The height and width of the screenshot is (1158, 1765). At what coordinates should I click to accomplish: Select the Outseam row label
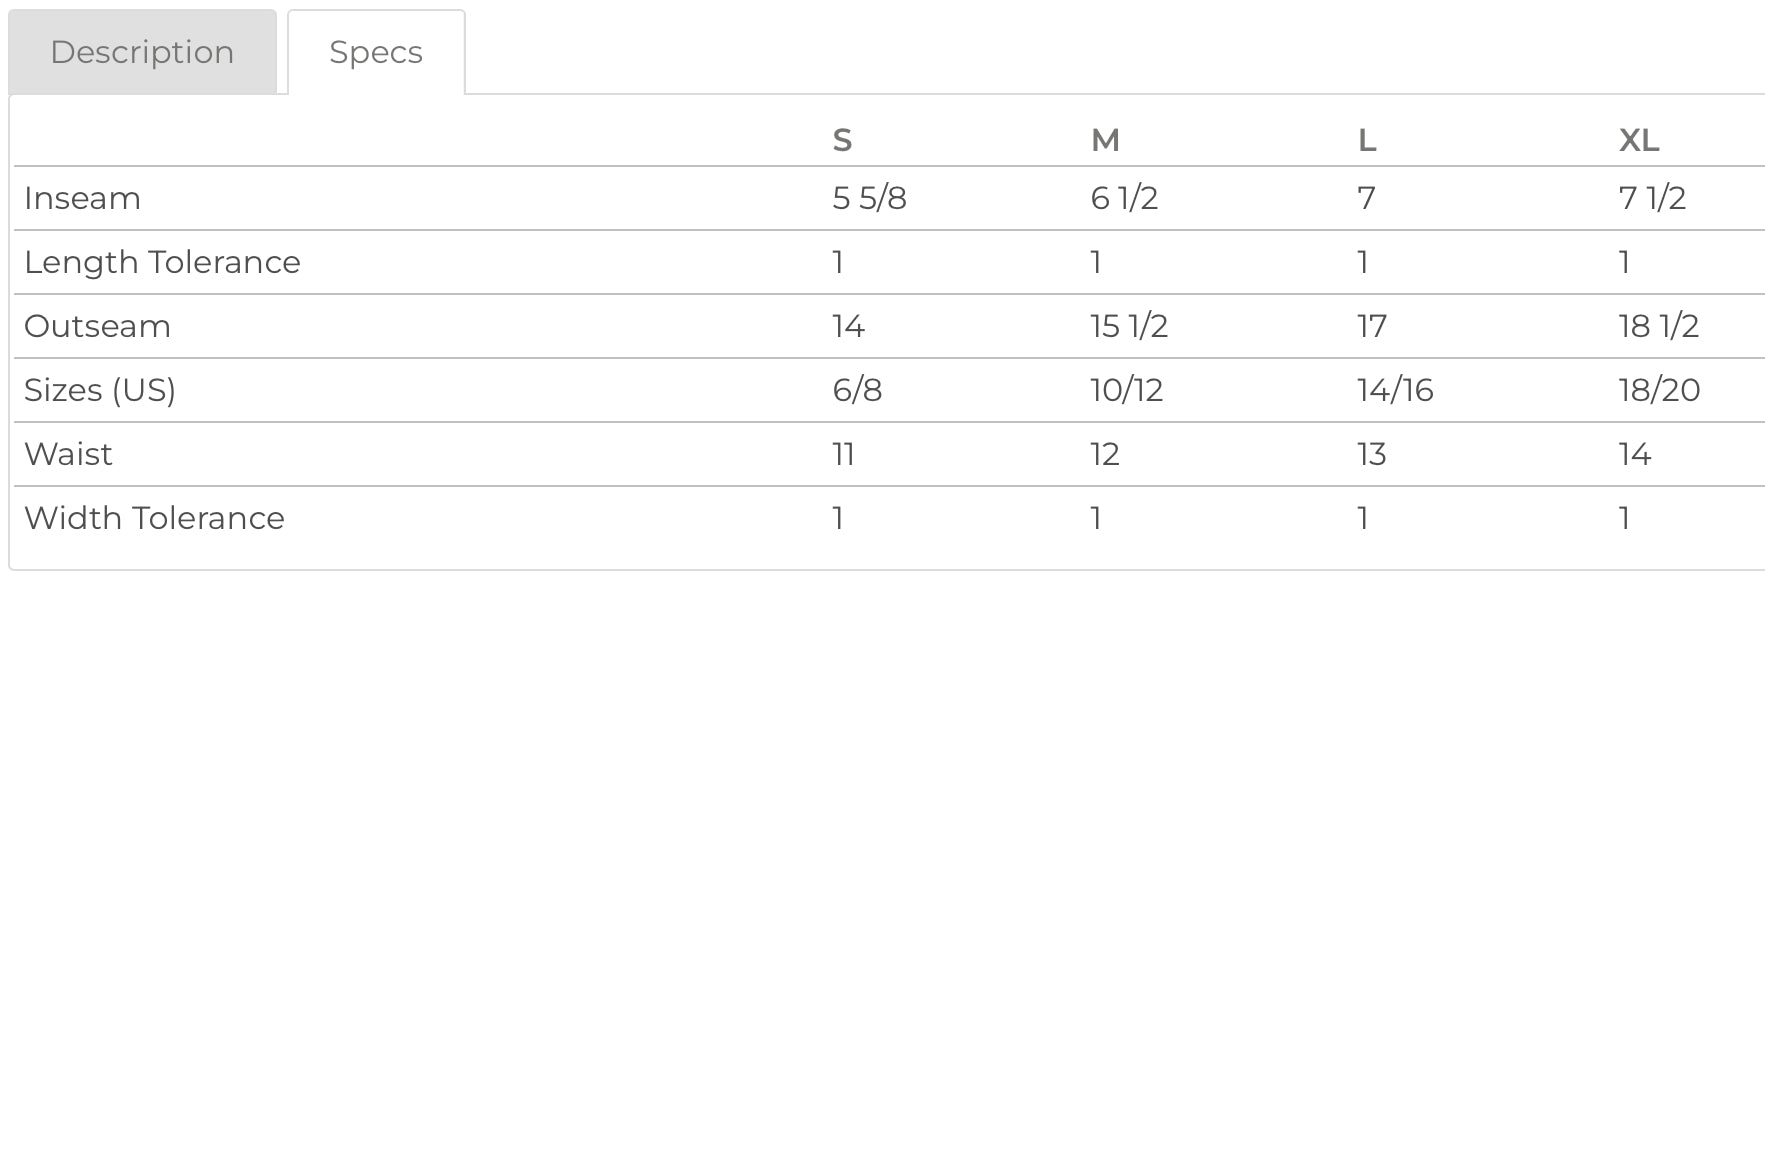(x=97, y=326)
